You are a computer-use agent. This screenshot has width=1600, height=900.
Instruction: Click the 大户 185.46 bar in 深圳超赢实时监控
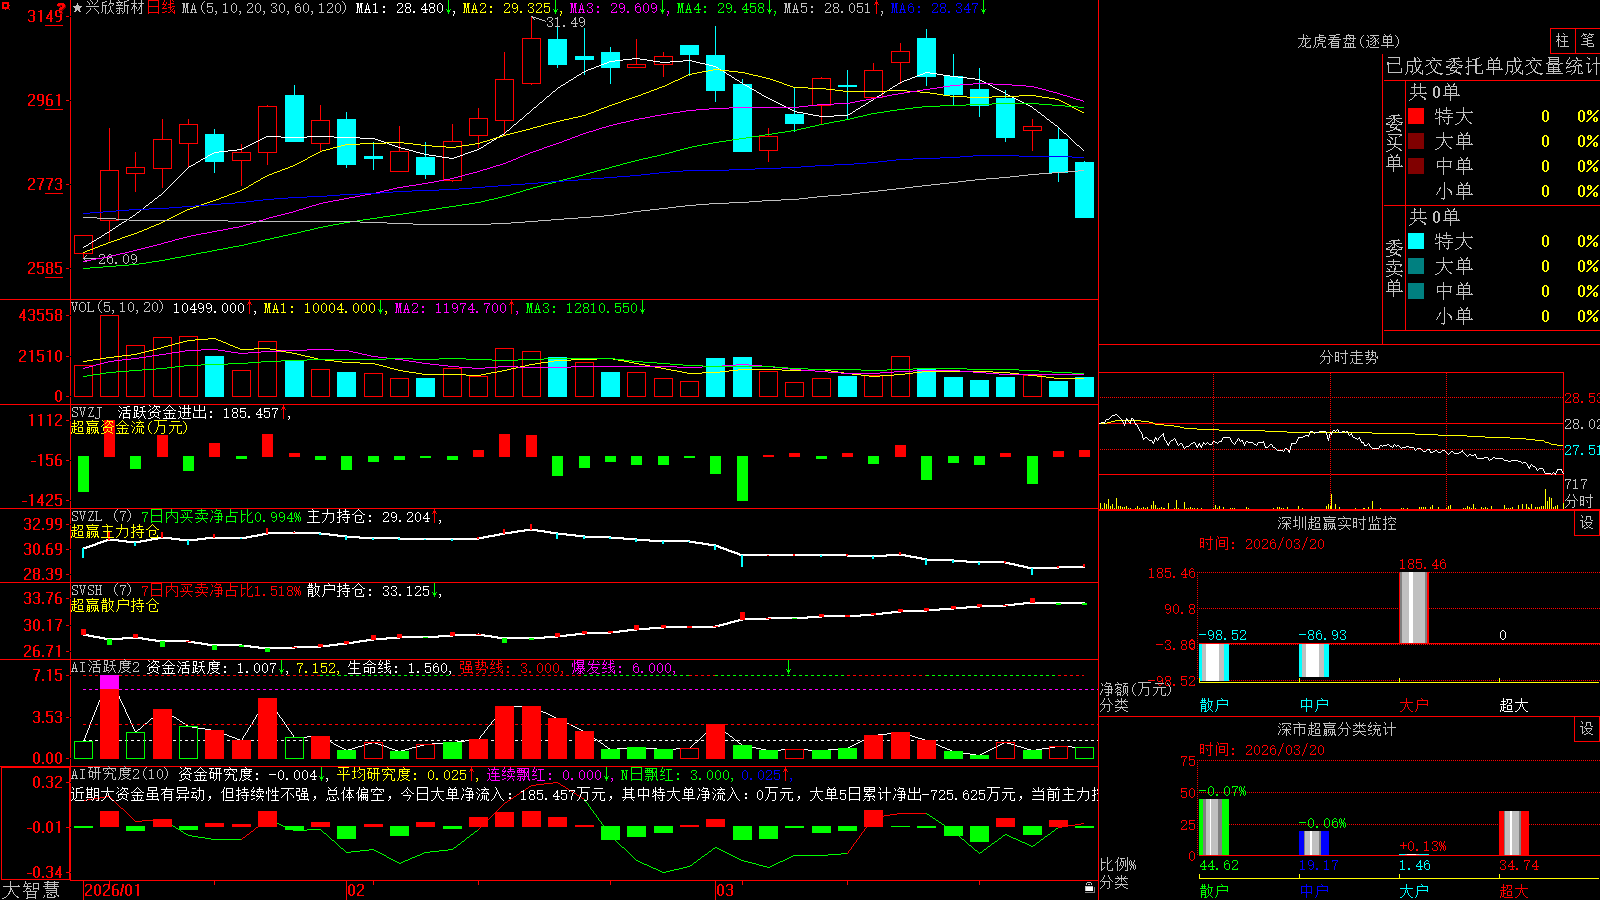[1414, 607]
